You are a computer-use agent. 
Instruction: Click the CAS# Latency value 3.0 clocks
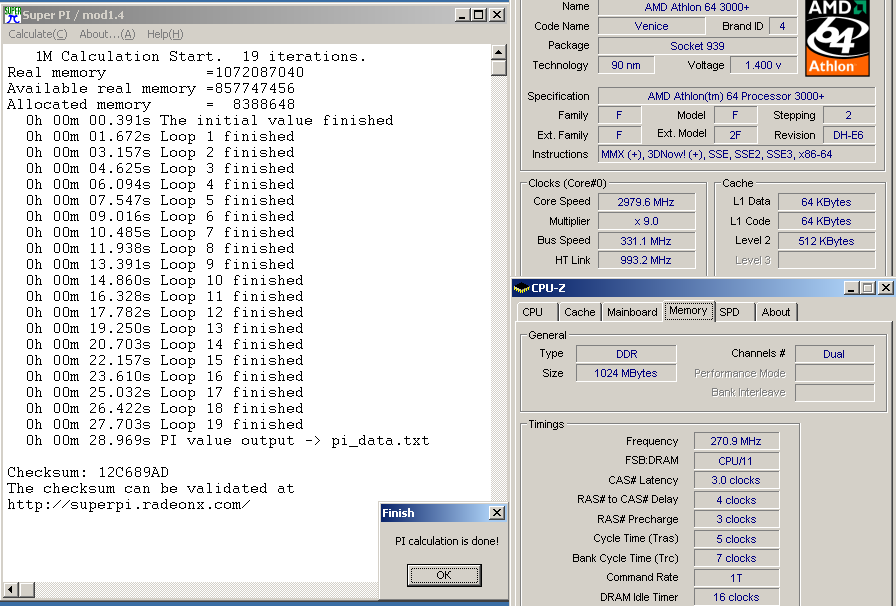[736, 480]
